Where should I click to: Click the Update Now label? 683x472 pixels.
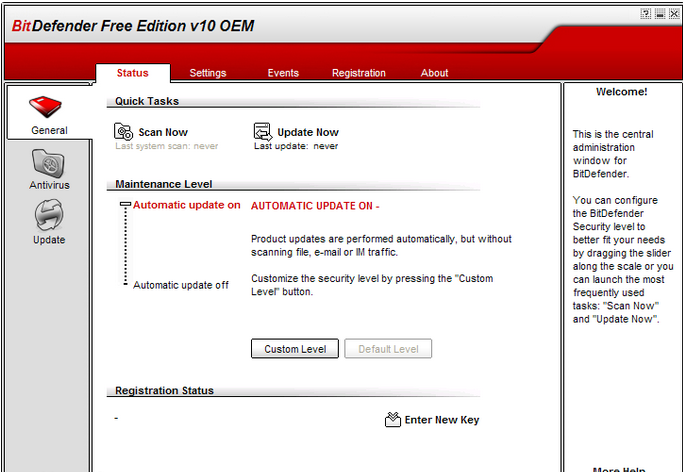click(x=308, y=132)
